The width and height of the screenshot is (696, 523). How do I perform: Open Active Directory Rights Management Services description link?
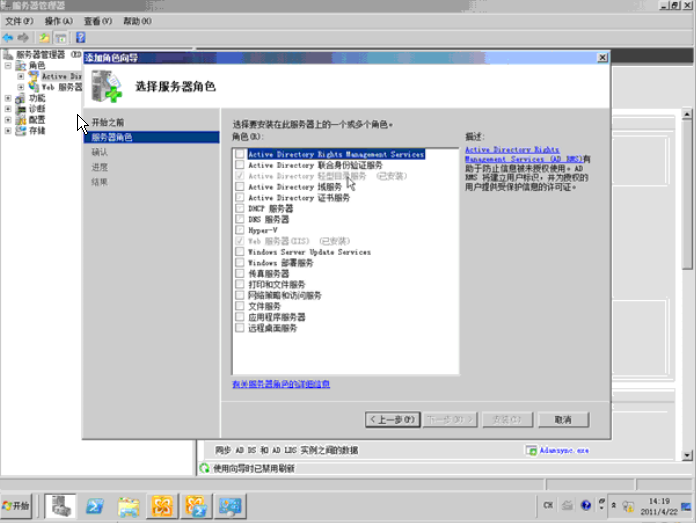pyautogui.click(x=523, y=155)
